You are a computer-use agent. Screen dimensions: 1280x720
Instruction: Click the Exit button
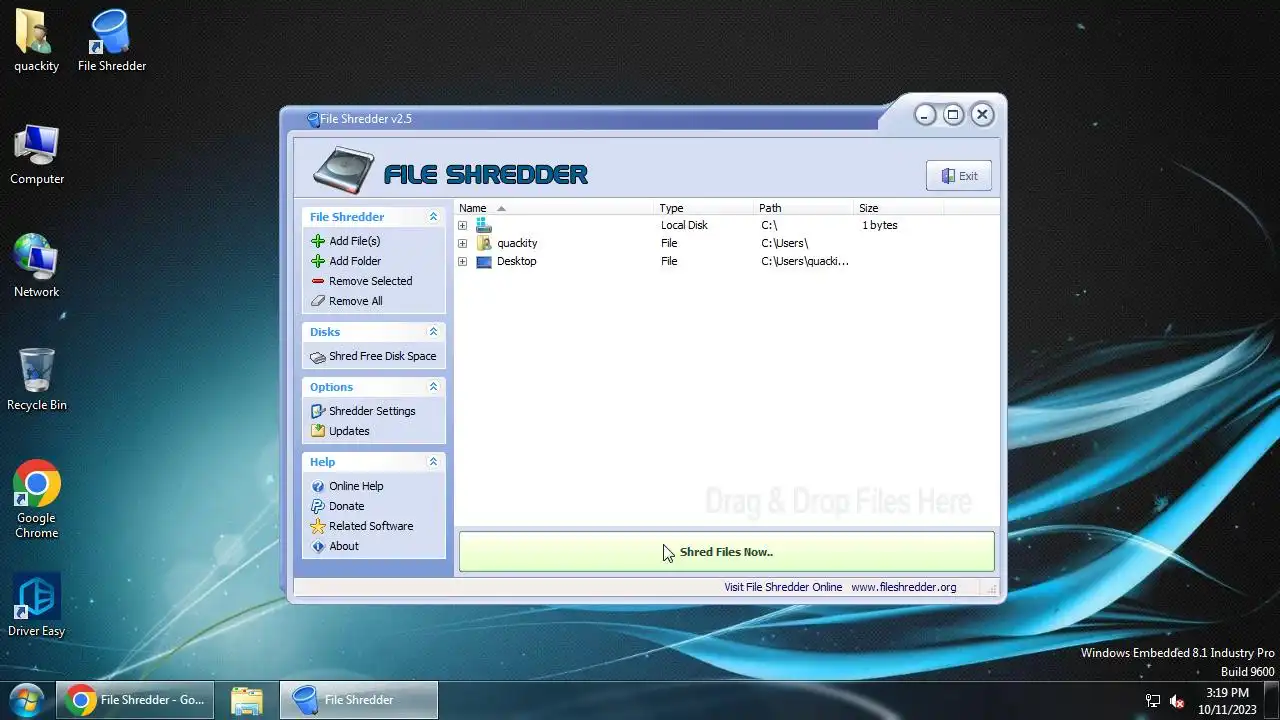[x=959, y=176]
